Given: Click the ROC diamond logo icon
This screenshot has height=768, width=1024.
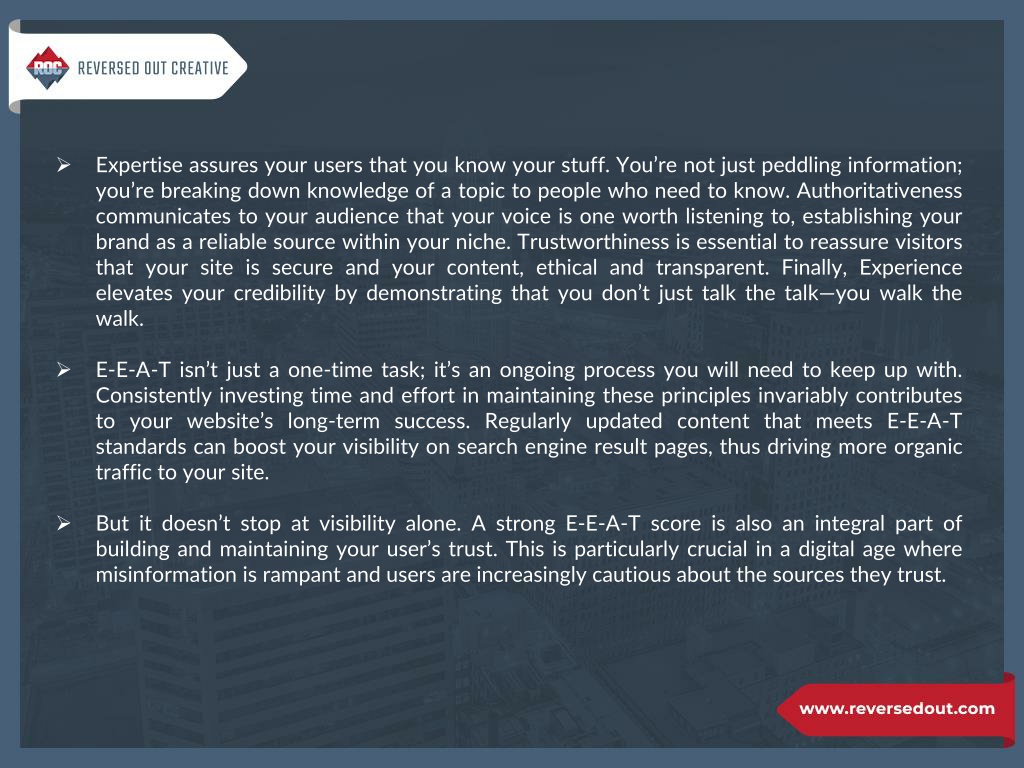Looking at the screenshot, I should (x=48, y=67).
